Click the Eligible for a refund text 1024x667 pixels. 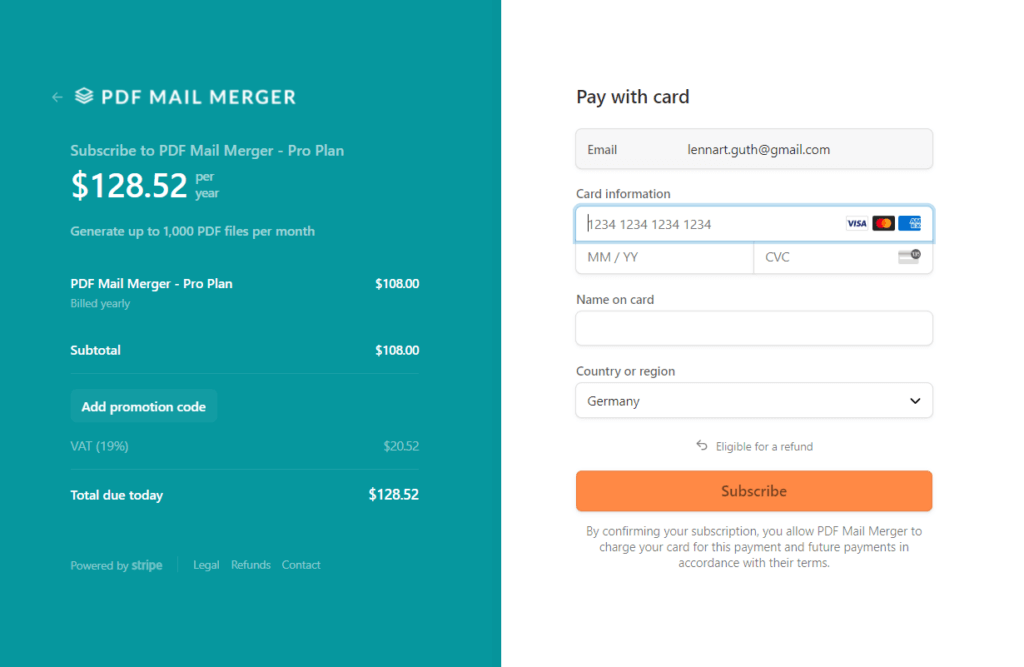pos(763,446)
